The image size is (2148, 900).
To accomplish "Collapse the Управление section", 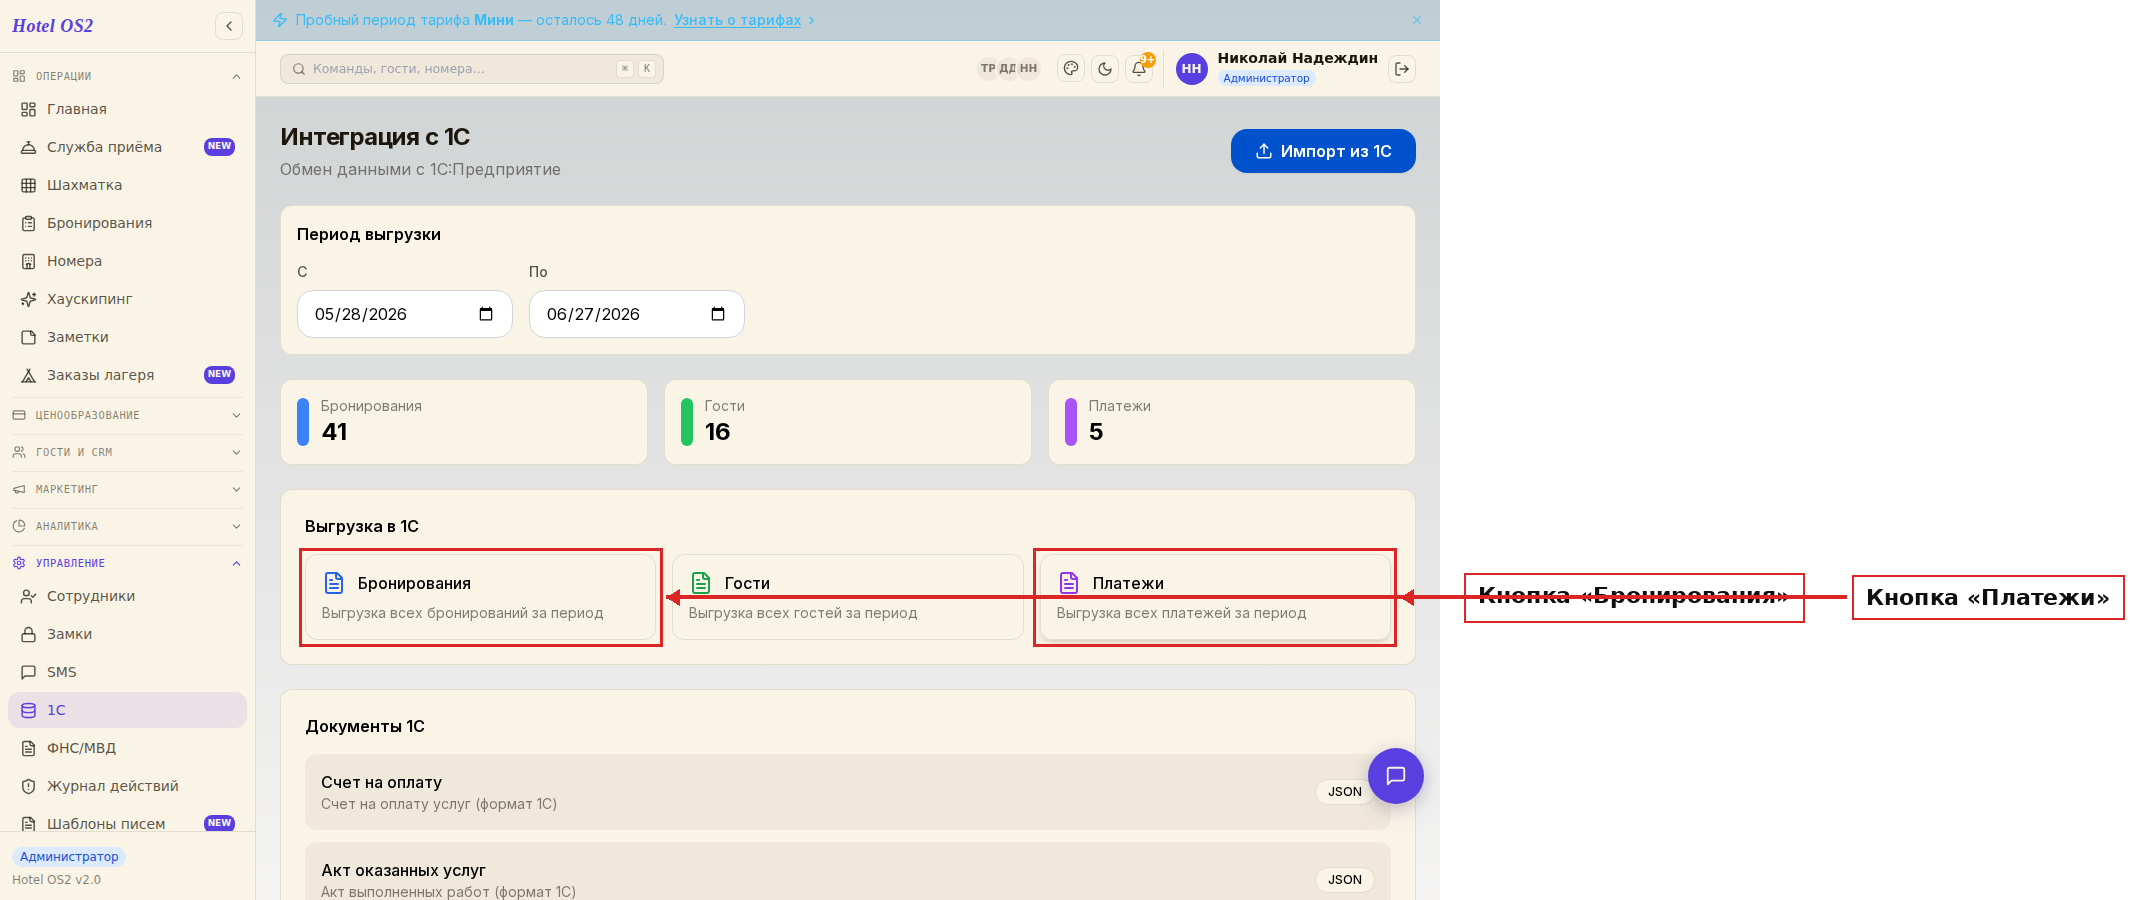I will pyautogui.click(x=127, y=563).
